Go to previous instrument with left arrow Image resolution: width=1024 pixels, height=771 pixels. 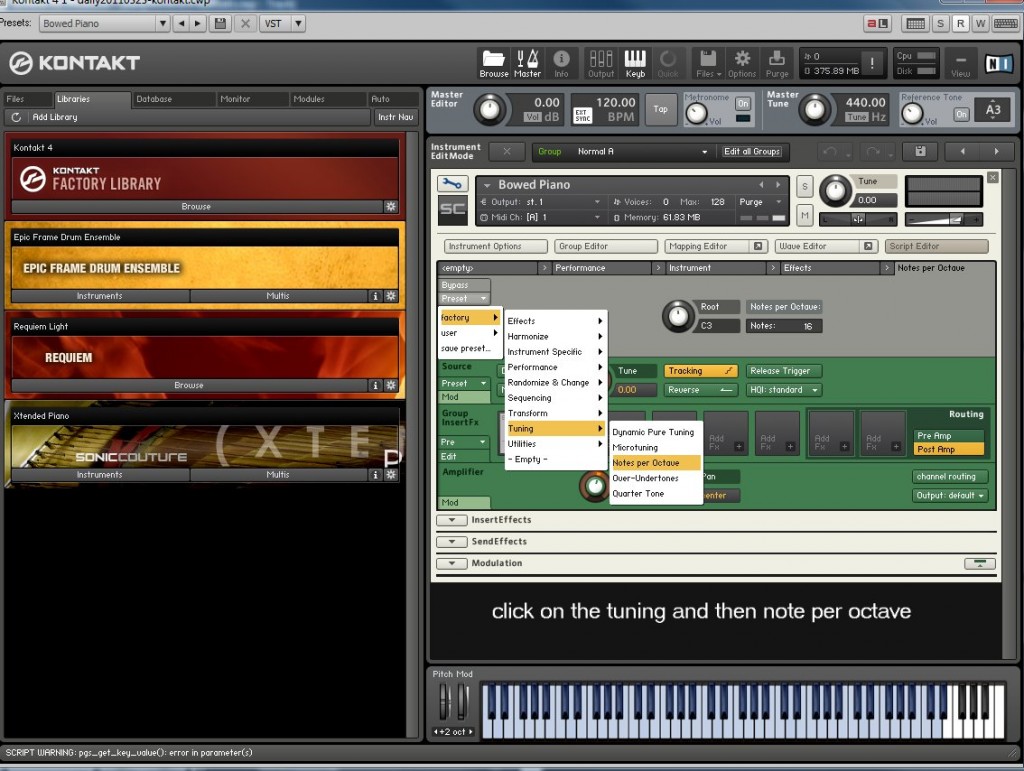[962, 151]
